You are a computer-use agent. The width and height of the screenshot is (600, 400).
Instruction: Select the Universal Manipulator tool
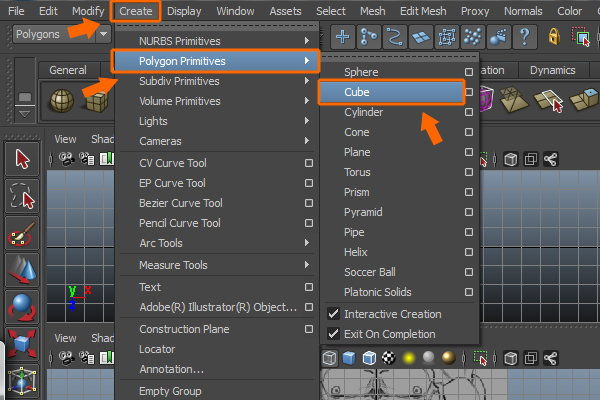click(x=22, y=381)
